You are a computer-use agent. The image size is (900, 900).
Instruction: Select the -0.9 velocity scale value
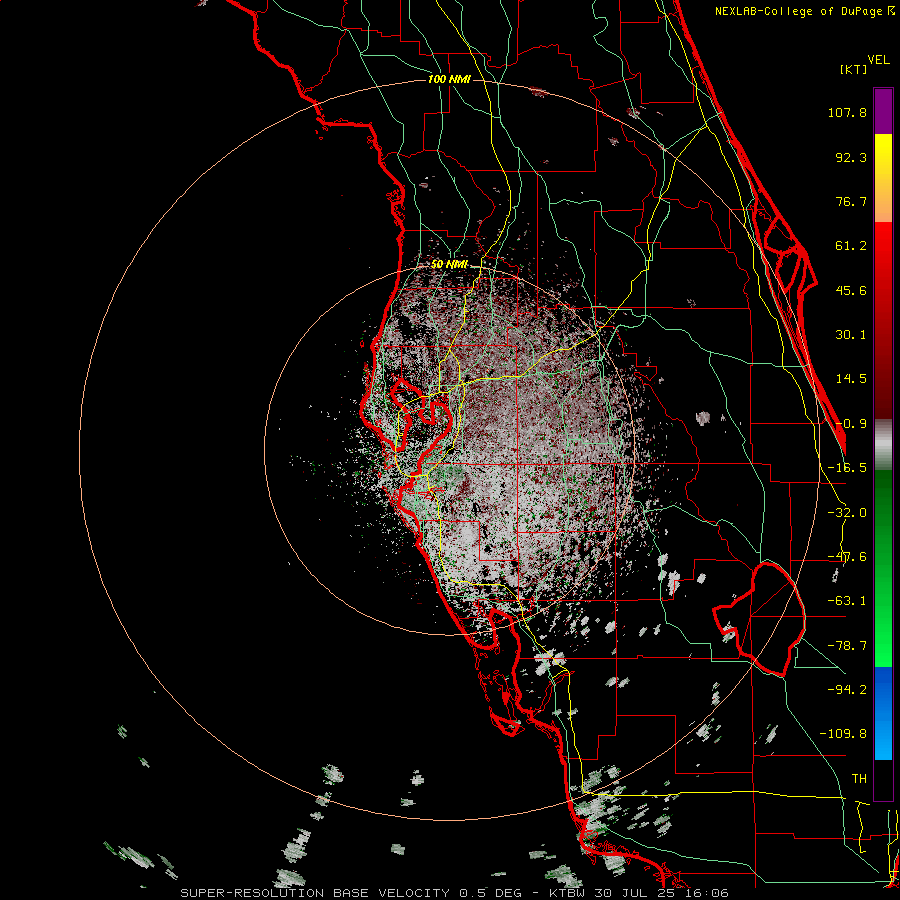tap(851, 424)
